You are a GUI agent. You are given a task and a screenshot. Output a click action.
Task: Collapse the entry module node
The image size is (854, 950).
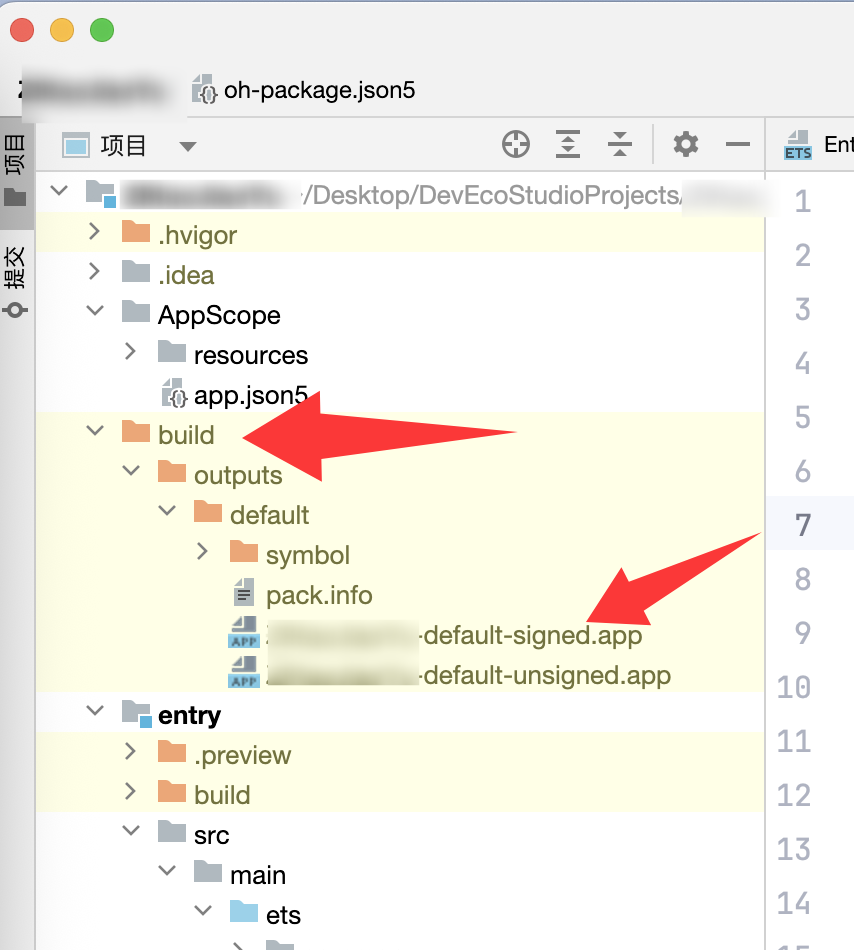95,711
